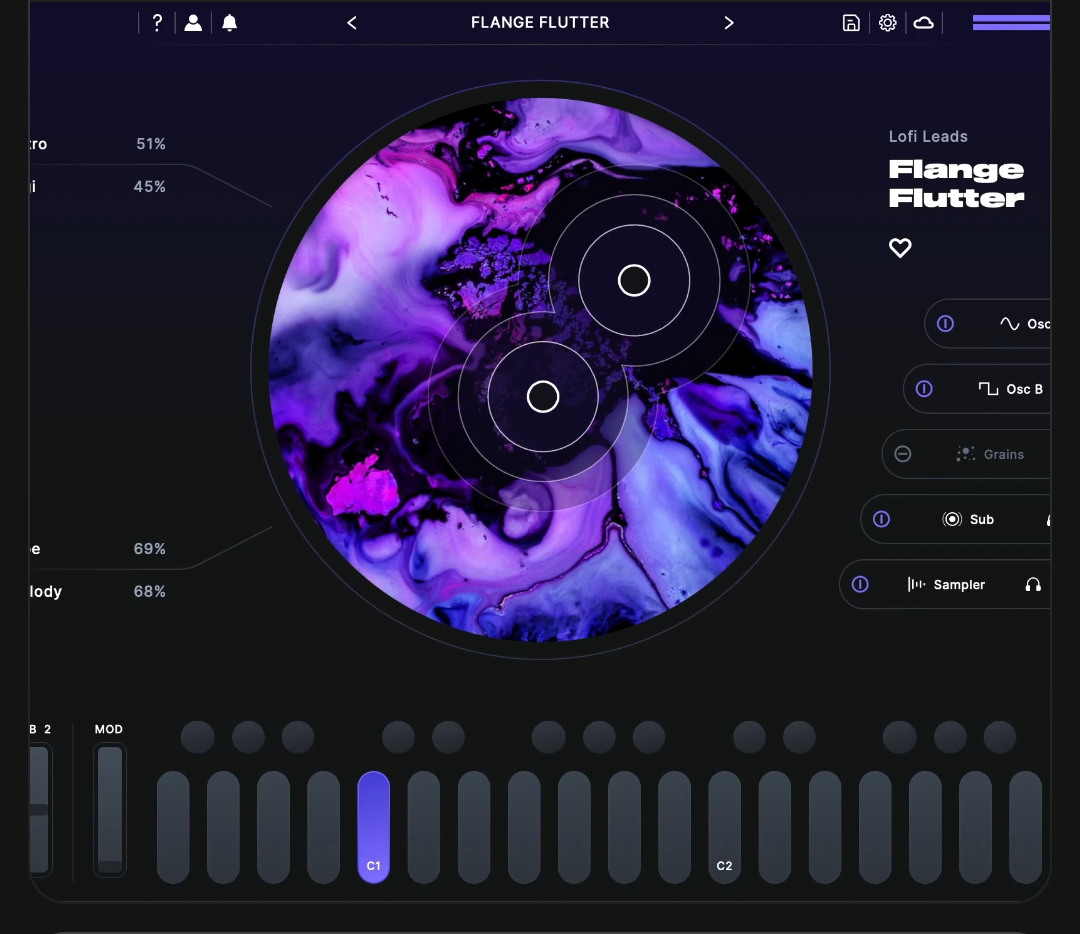Viewport: 1080px width, 934px height.
Task: Select the Osc B layer tab
Action: [x=1010, y=389]
